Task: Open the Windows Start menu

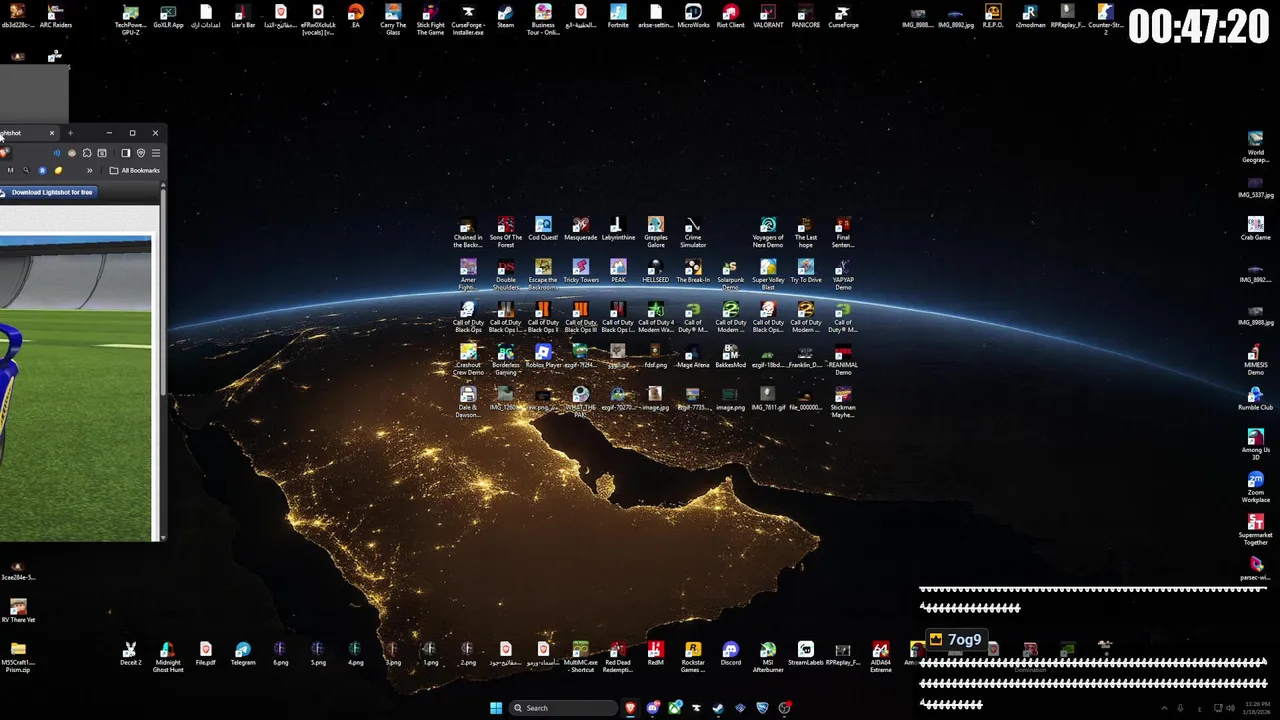Action: click(x=496, y=708)
